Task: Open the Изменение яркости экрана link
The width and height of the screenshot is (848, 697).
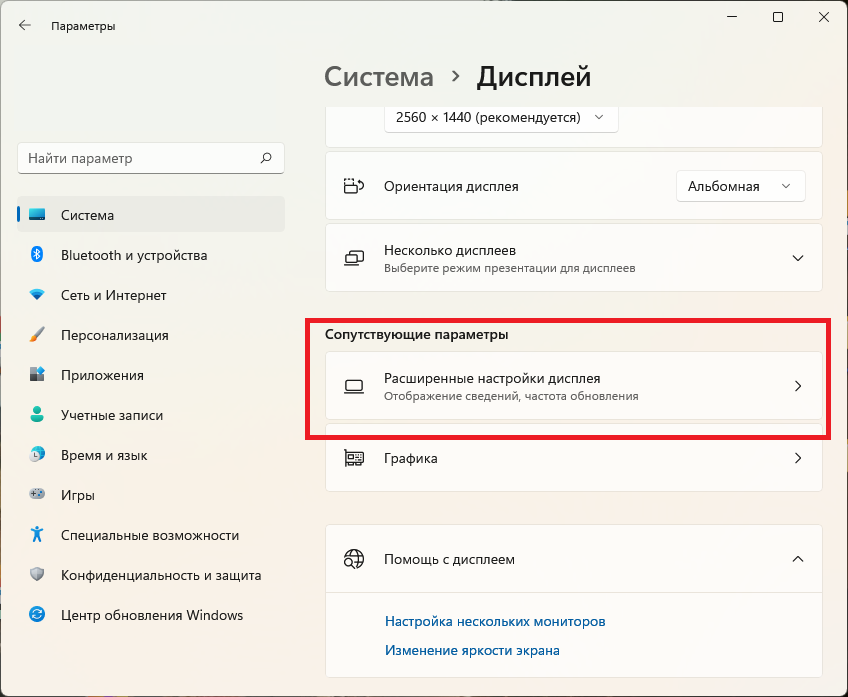Action: tap(472, 650)
